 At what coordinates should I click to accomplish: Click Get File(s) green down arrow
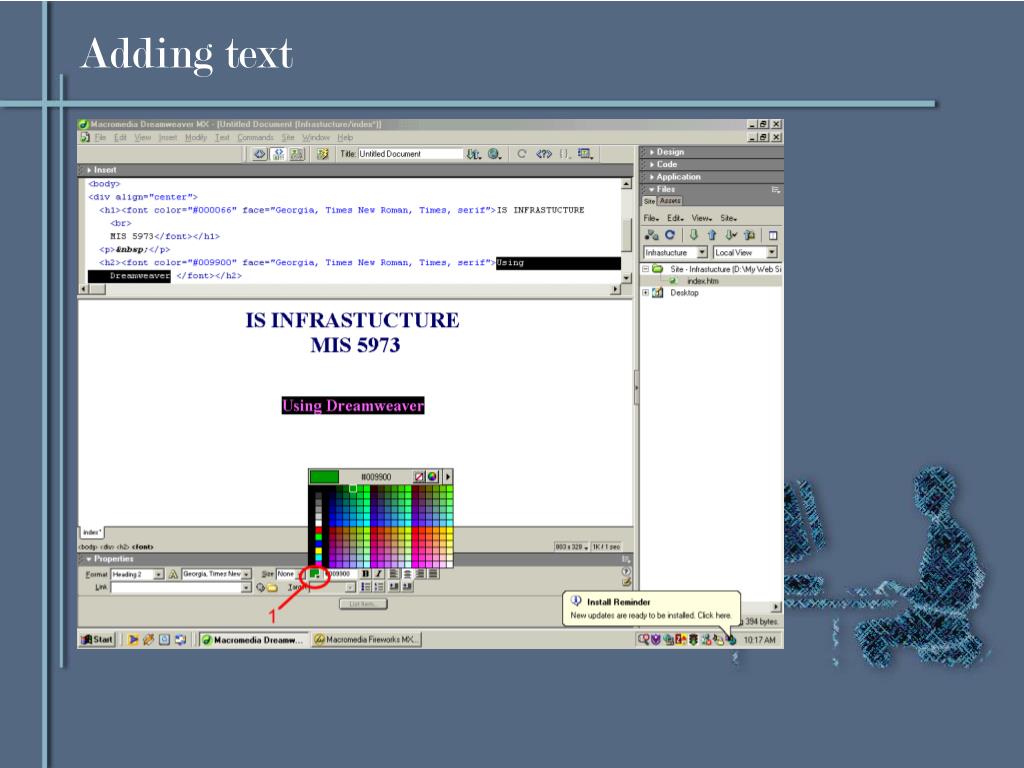coord(694,235)
